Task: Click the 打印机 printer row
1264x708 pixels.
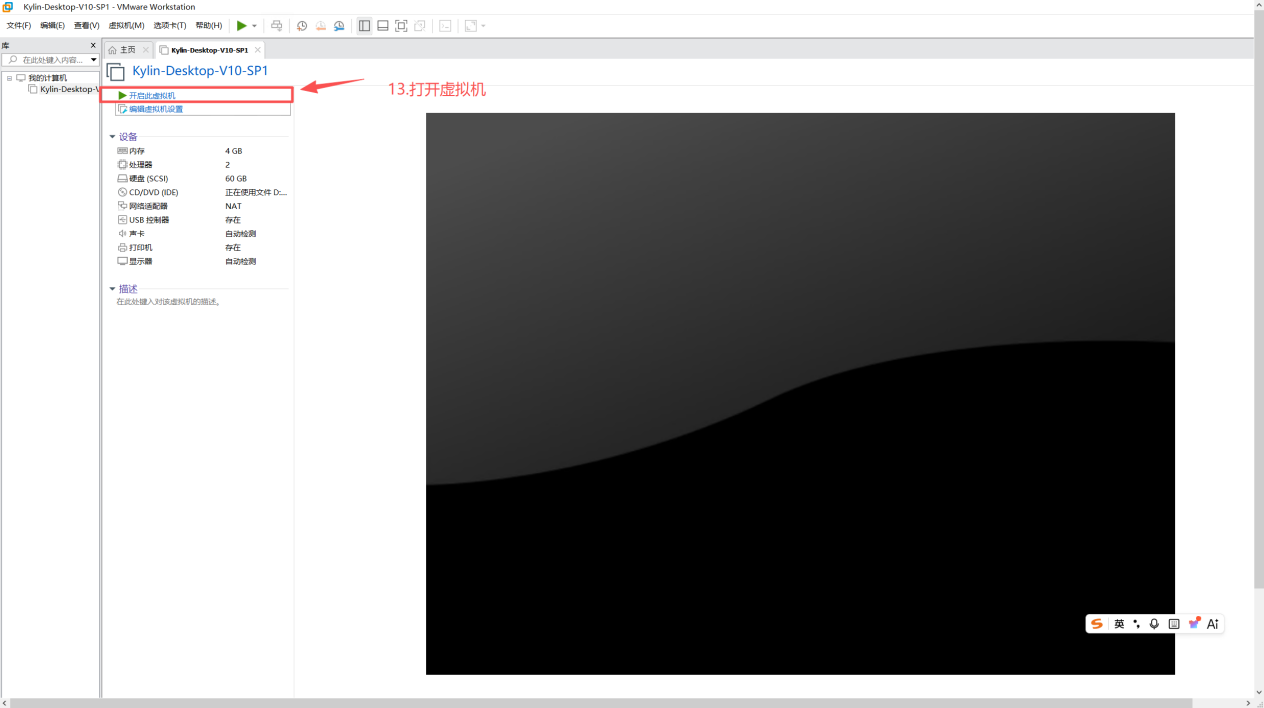Action: pyautogui.click(x=202, y=248)
